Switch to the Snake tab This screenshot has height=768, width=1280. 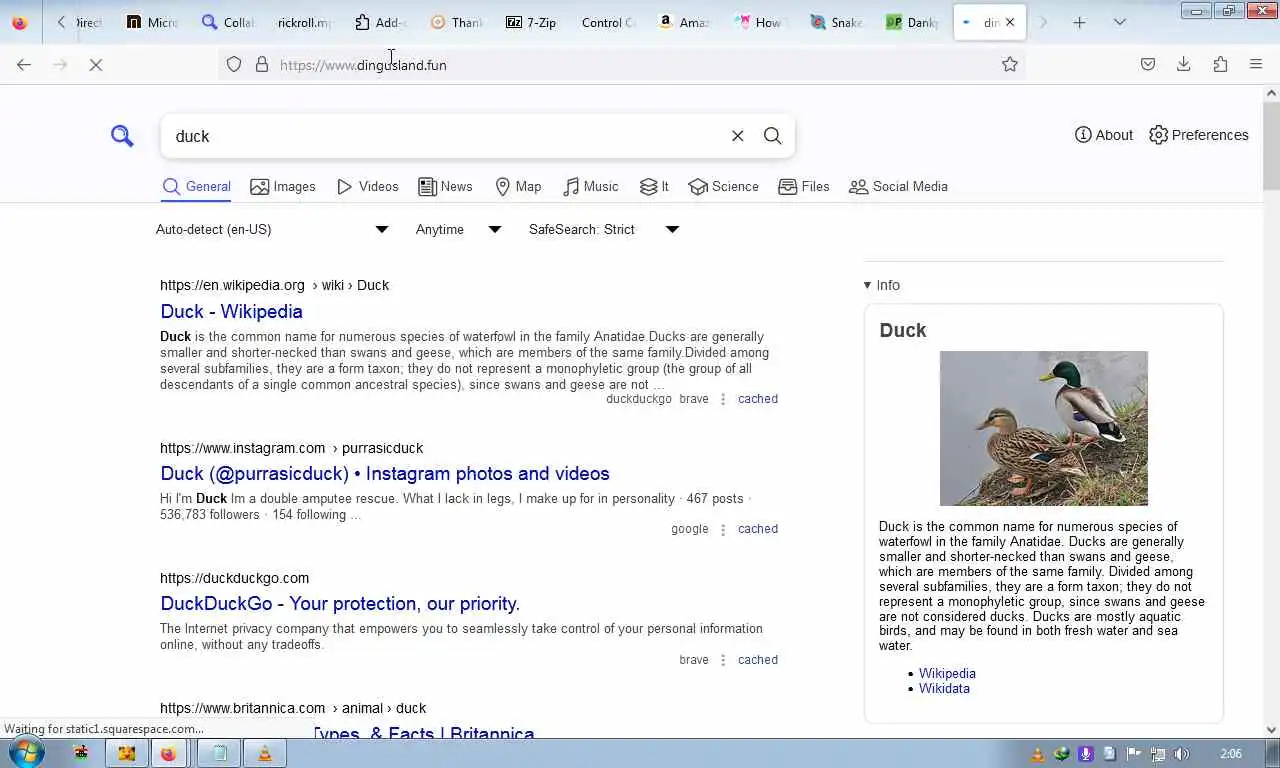[836, 22]
